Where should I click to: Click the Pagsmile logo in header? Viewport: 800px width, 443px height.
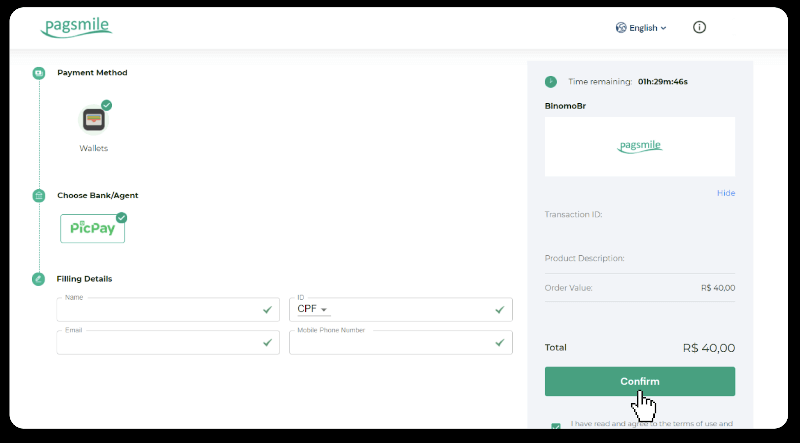(x=76, y=27)
